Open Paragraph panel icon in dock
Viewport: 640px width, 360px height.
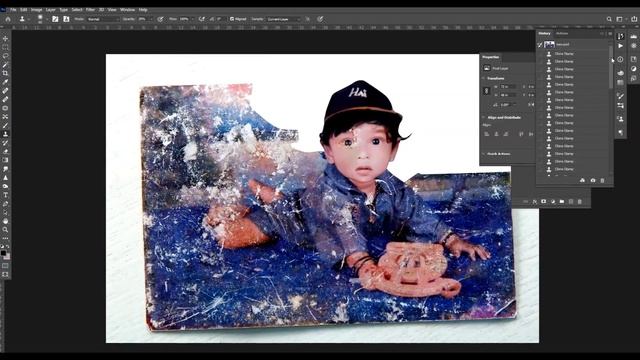[x=620, y=133]
